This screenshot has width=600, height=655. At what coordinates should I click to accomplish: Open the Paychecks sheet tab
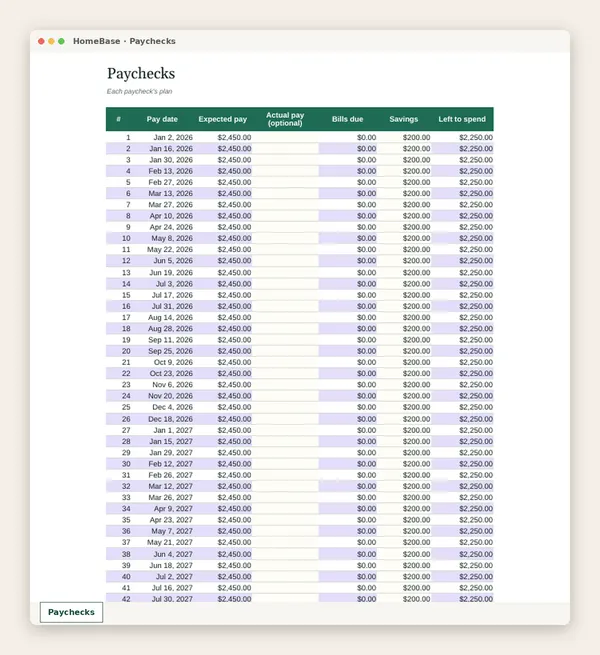[71, 612]
